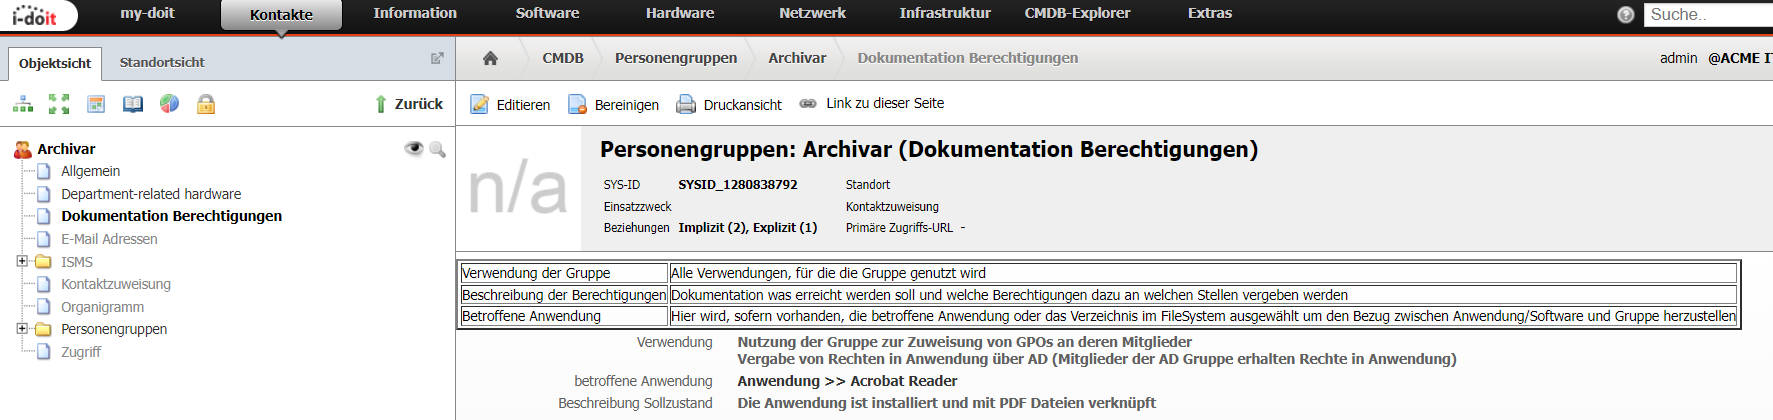Open the CMDB-Explorer menu
The height and width of the screenshot is (420, 1773).
[x=1077, y=13]
